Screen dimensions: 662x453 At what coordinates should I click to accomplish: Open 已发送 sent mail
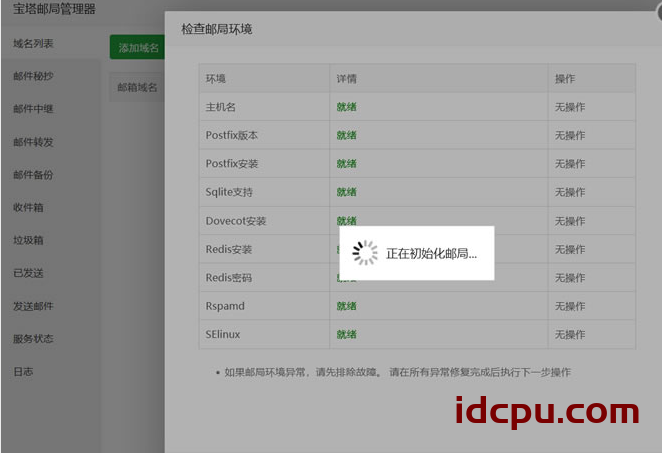(28, 273)
